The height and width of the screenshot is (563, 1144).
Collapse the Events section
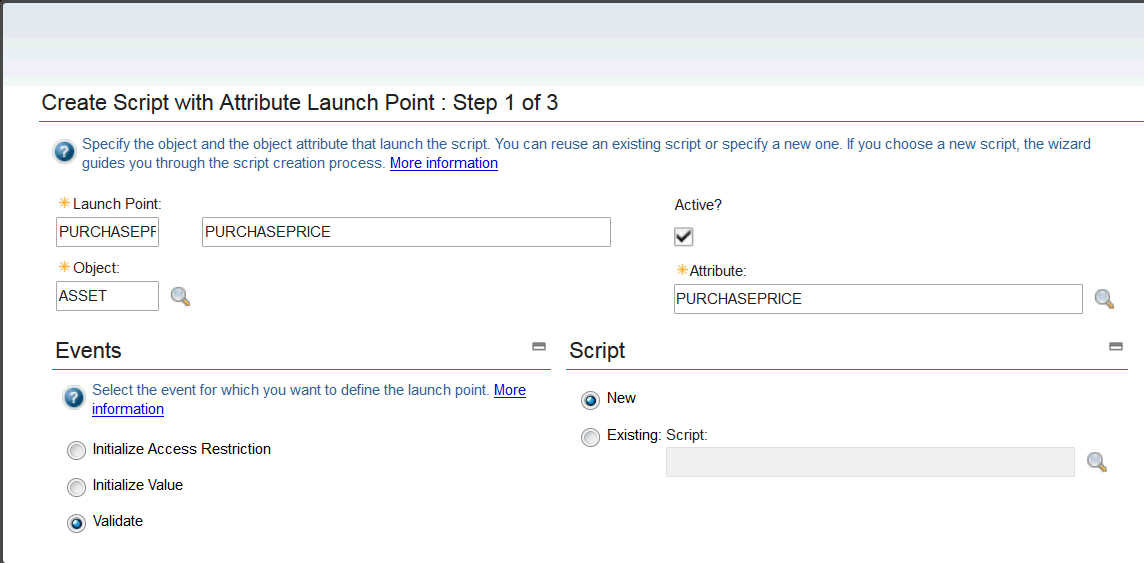pyautogui.click(x=539, y=346)
